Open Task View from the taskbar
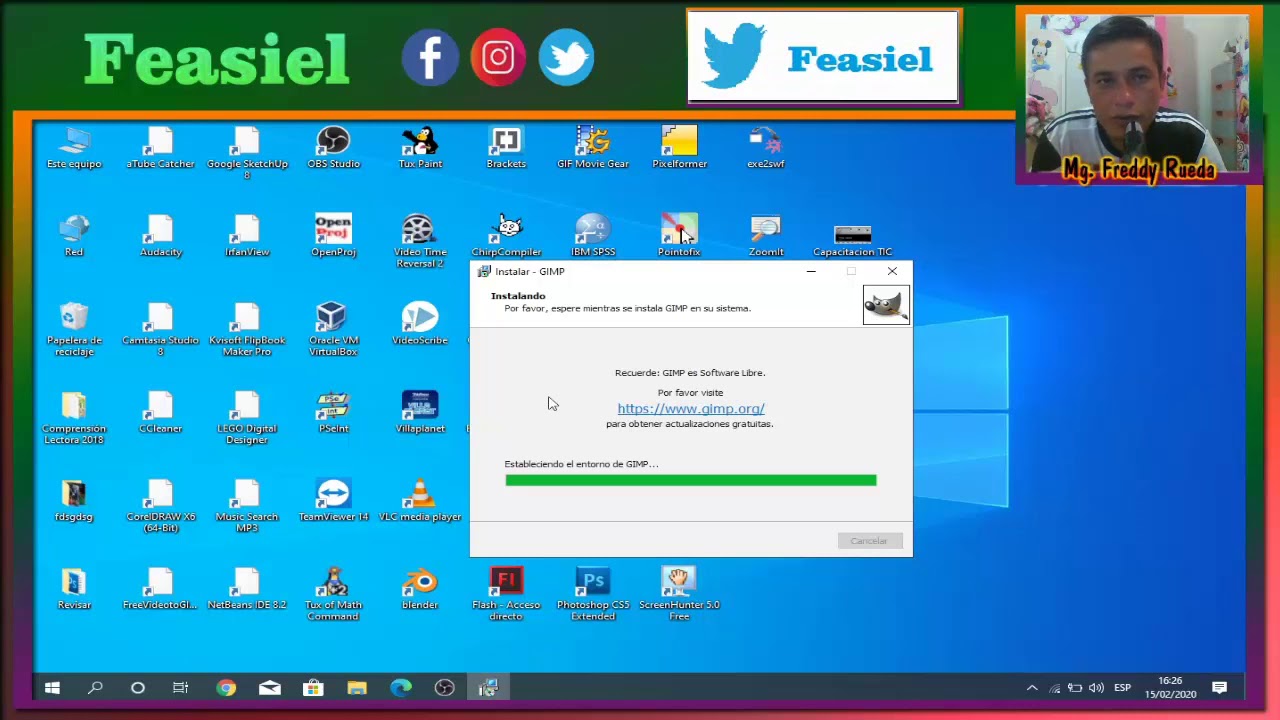This screenshot has width=1280, height=720. click(x=181, y=688)
